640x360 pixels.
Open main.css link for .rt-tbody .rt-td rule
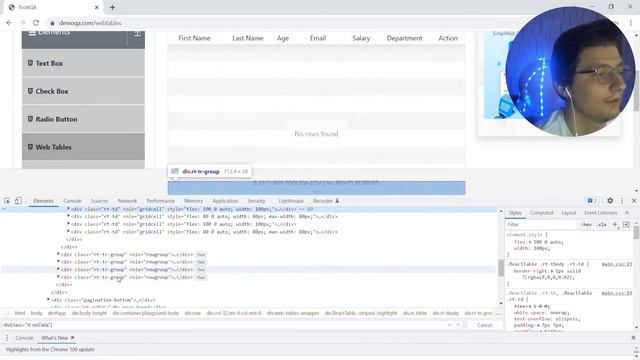(617, 264)
